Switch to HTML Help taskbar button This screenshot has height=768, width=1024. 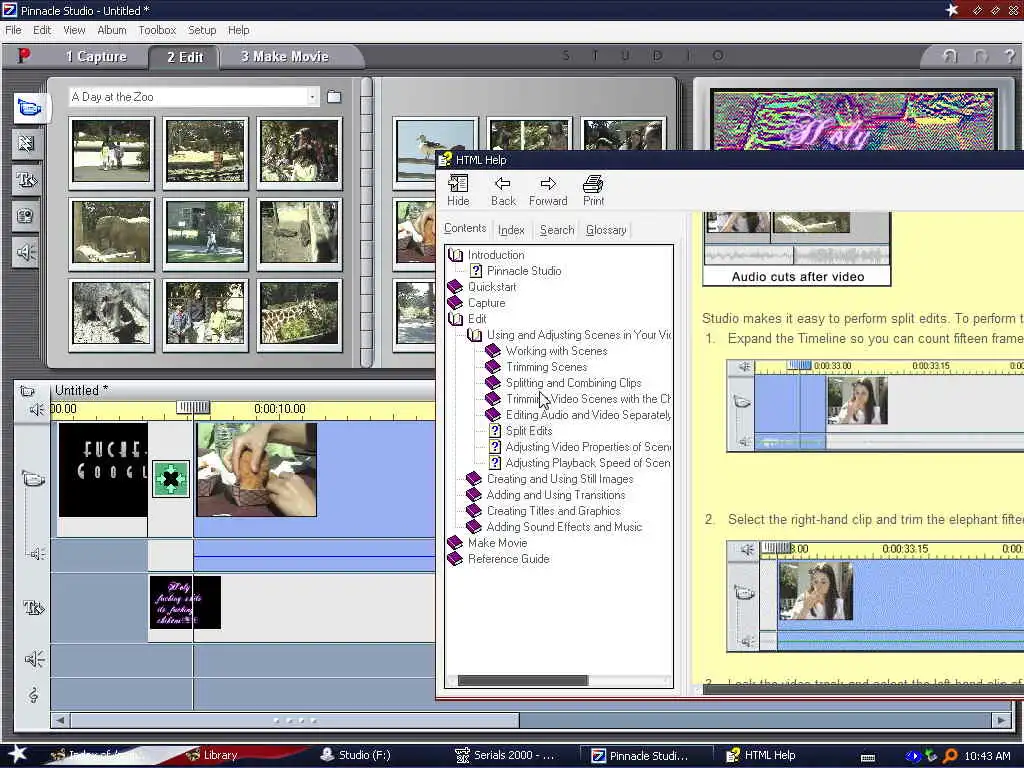(761, 756)
